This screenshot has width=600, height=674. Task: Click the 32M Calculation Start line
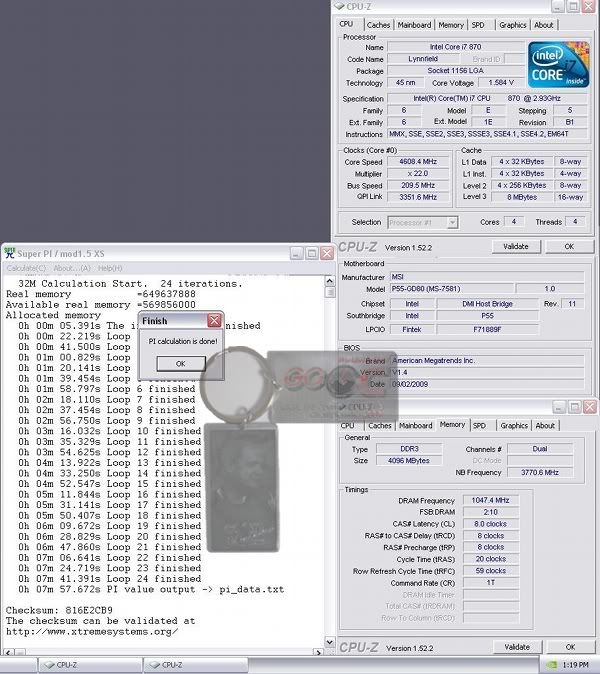[x=130, y=284]
